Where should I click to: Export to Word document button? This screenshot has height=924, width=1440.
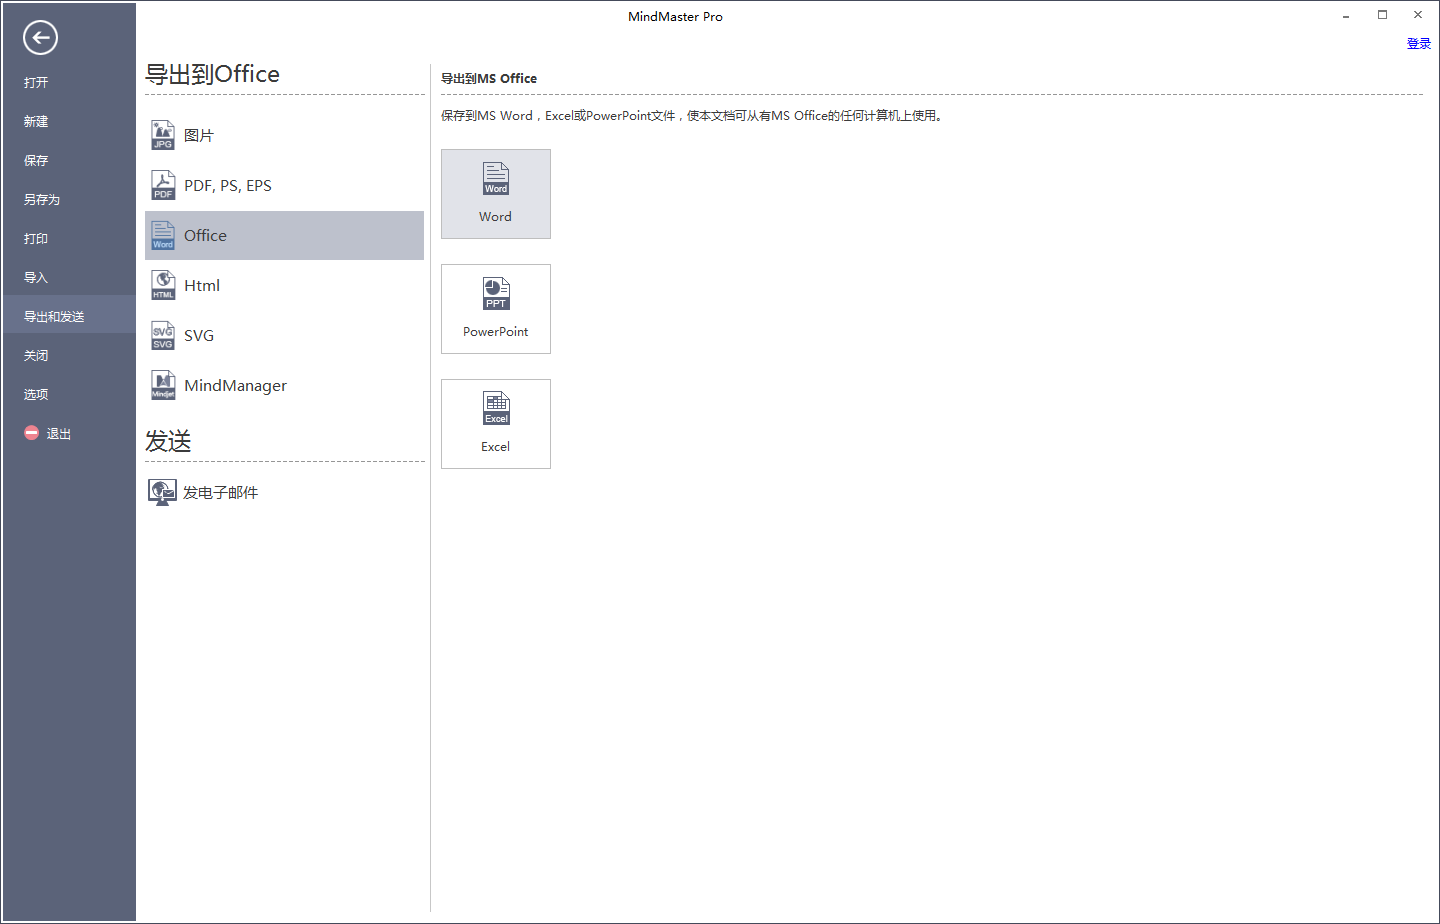pos(496,194)
